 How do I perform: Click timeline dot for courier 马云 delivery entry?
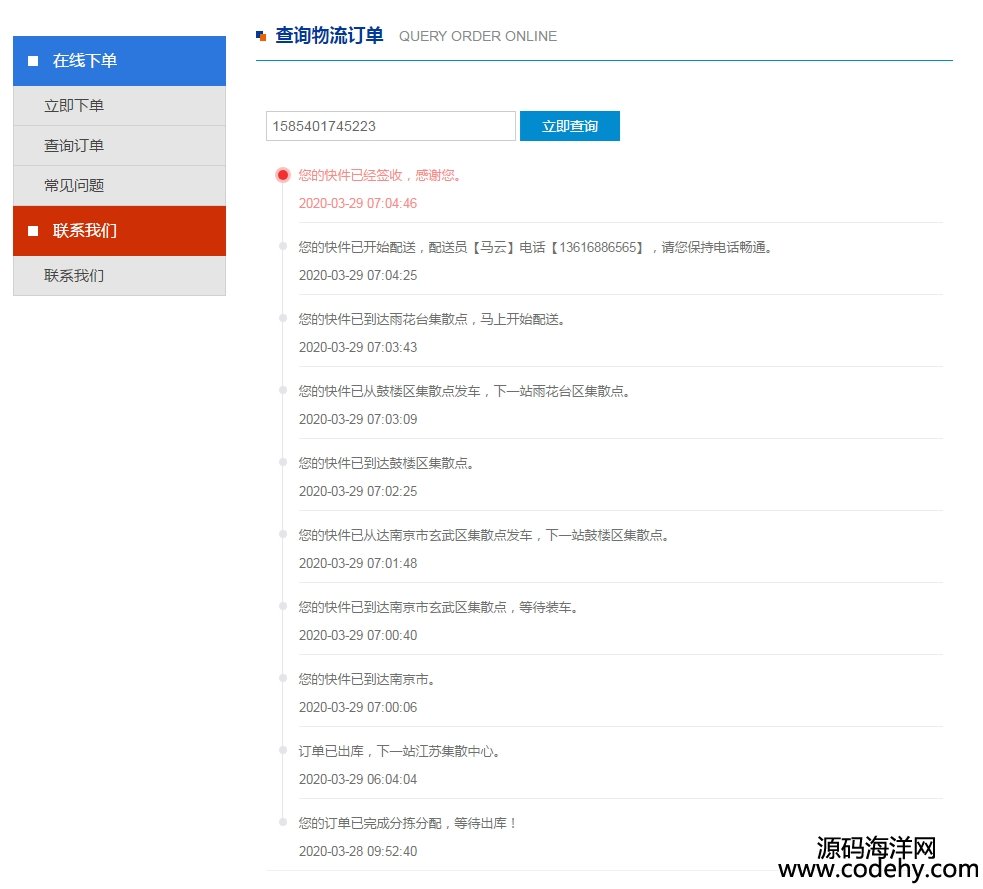point(283,246)
